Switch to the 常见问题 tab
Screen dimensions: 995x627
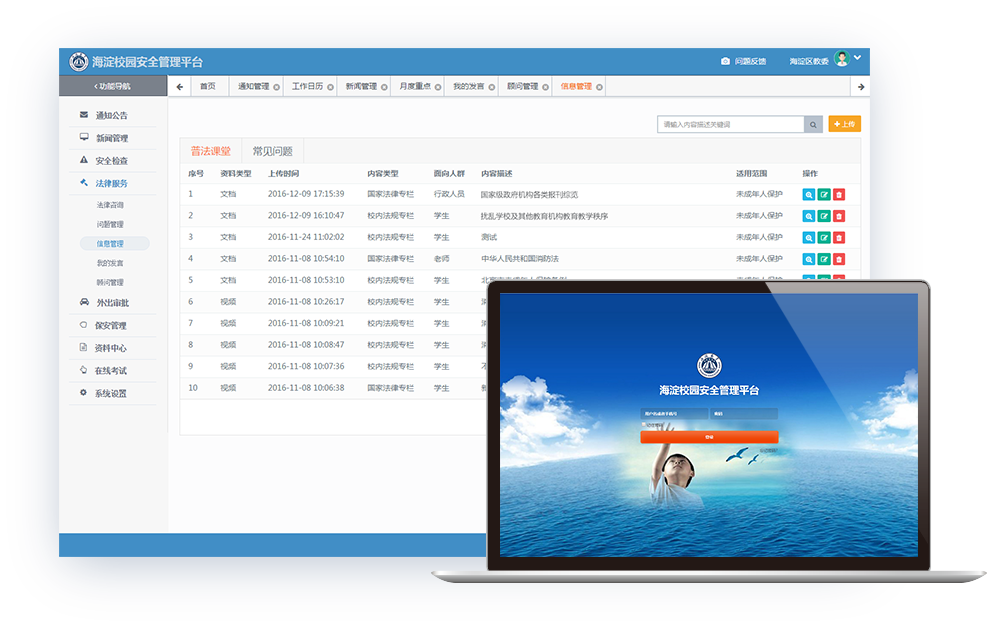click(272, 151)
